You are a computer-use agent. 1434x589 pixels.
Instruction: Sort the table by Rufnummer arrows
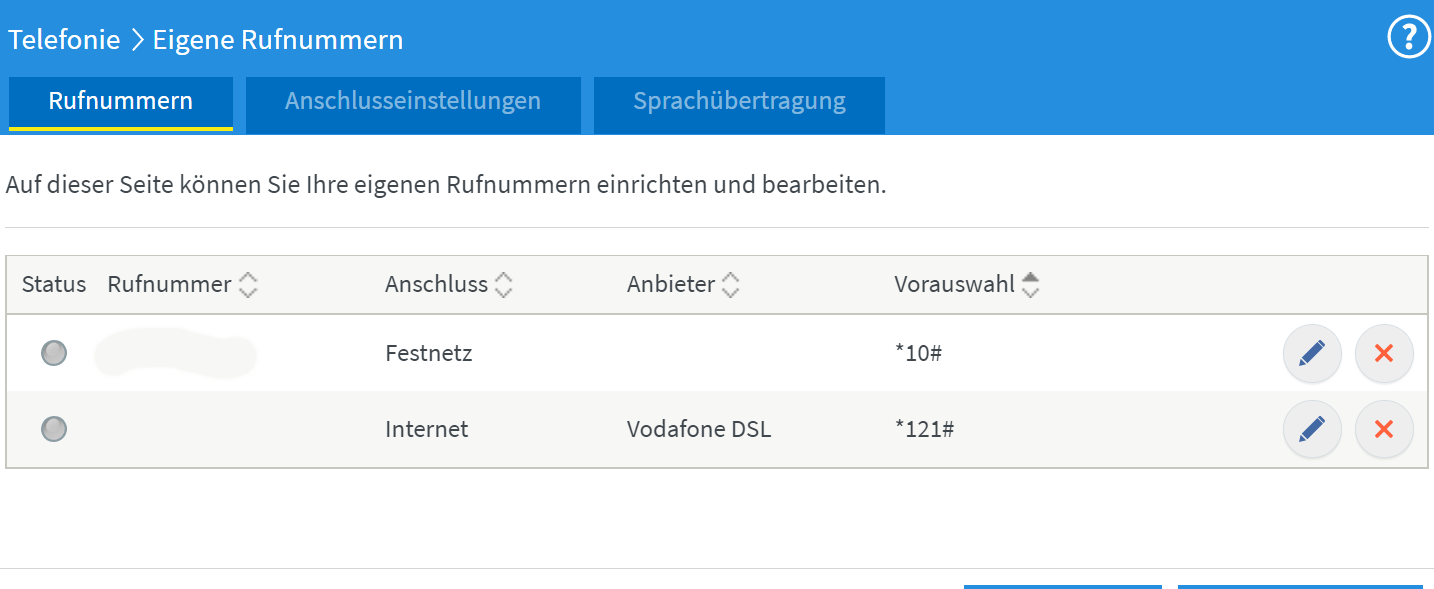tap(247, 286)
